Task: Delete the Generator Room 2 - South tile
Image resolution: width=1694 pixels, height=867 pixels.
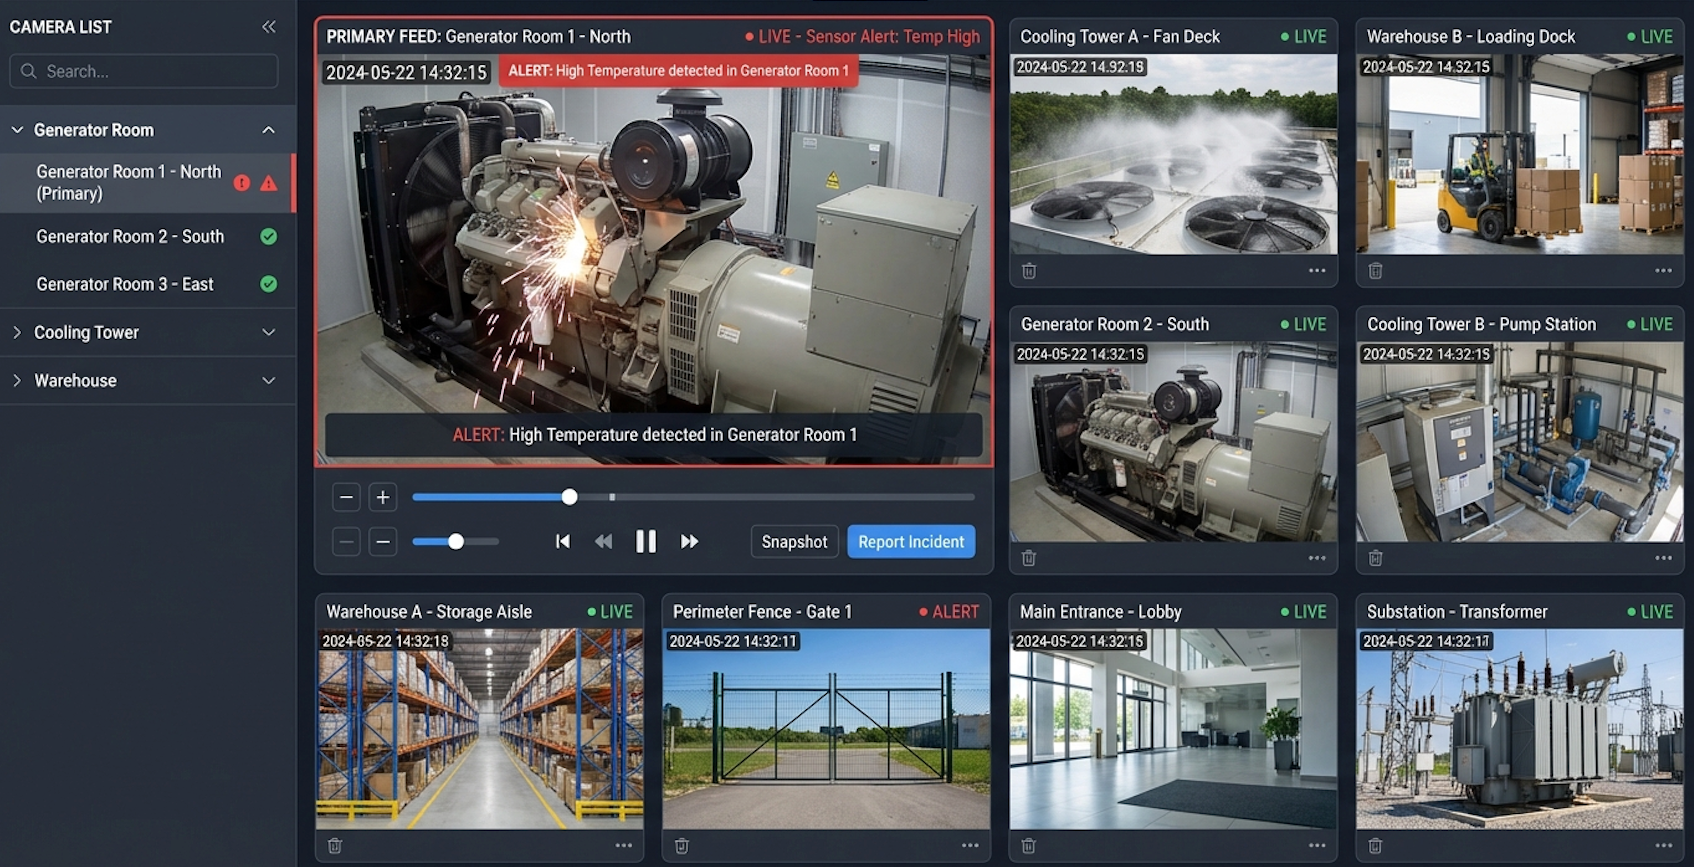Action: [x=1029, y=558]
